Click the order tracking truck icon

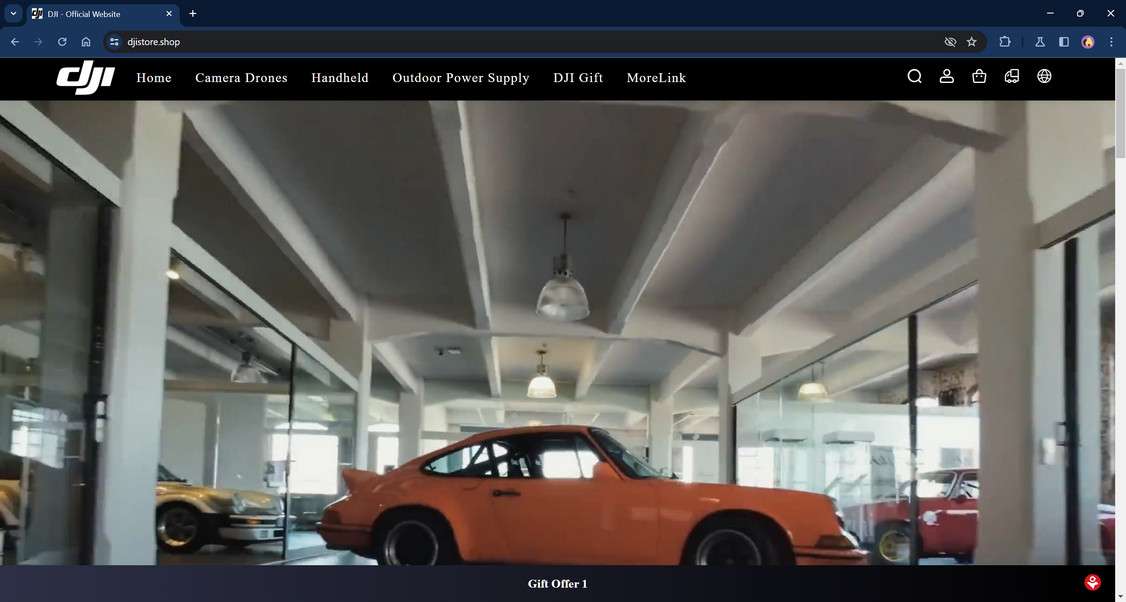click(x=1012, y=76)
